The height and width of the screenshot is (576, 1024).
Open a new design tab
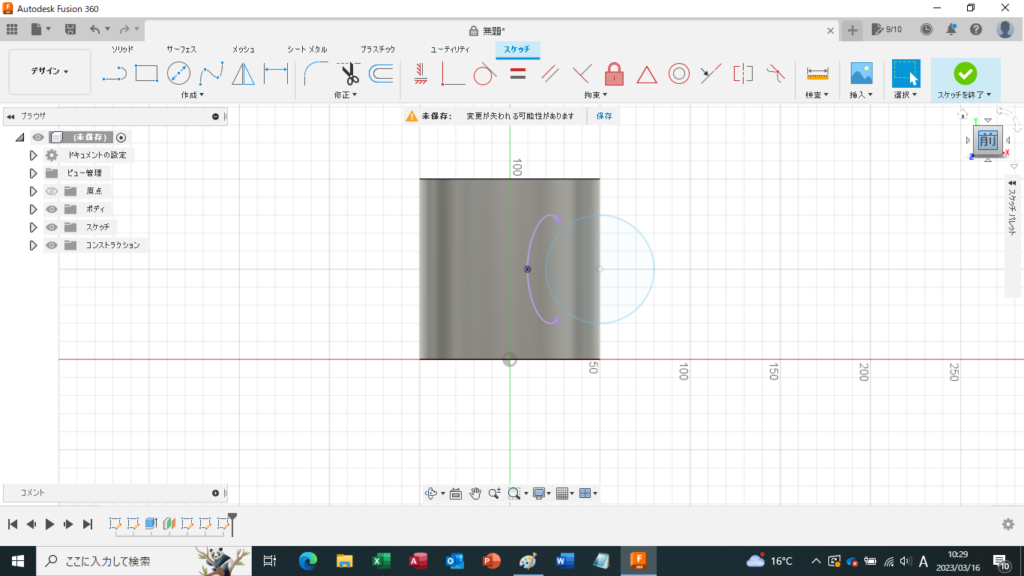click(x=852, y=30)
